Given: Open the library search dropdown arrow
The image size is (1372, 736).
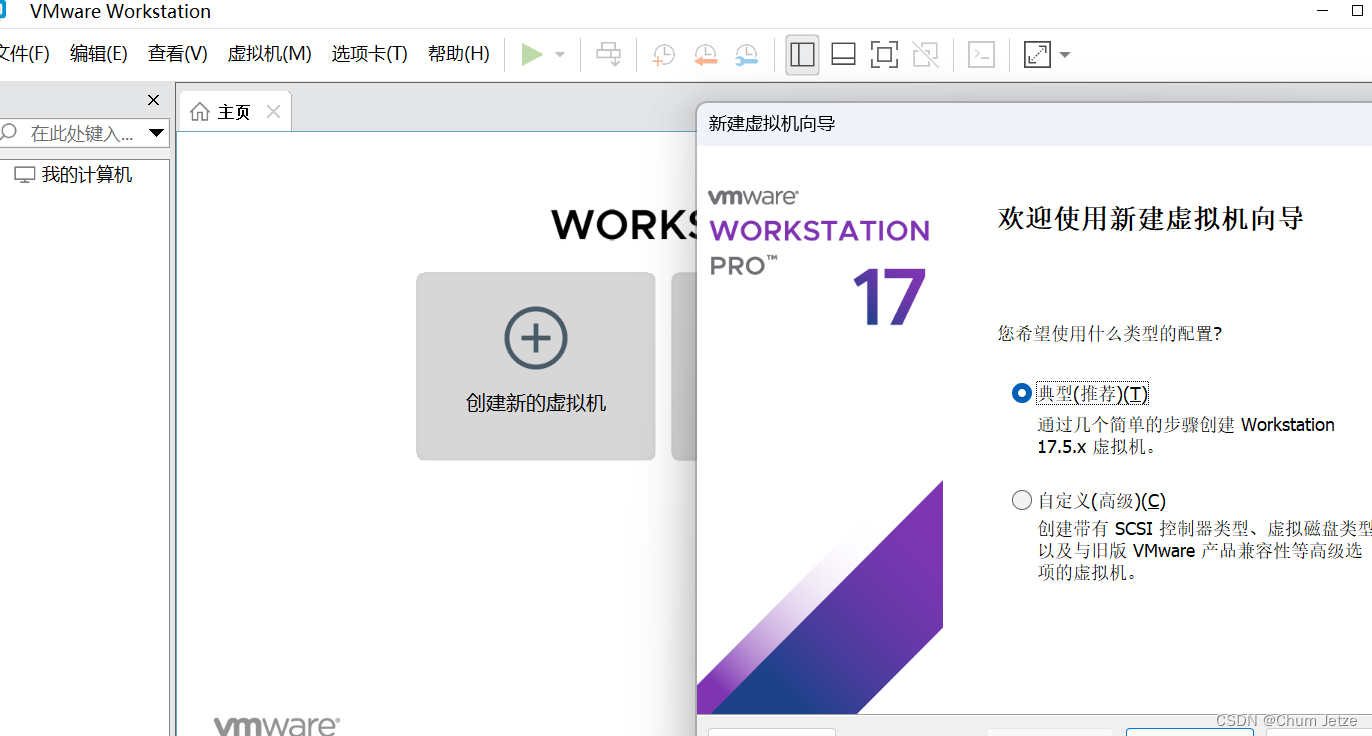Looking at the screenshot, I should pos(156,133).
